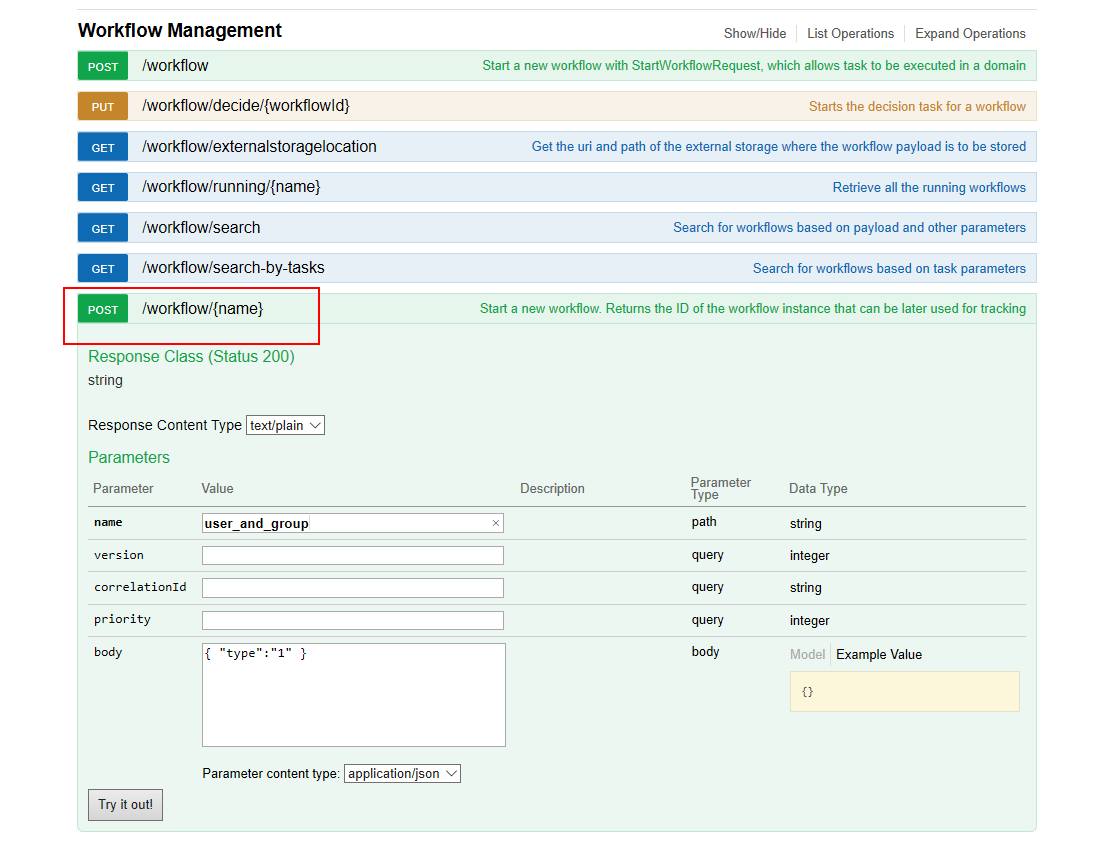Click GET badge for /workflow/externalstoragelocation
The width and height of the screenshot is (1097, 856).
(x=103, y=148)
